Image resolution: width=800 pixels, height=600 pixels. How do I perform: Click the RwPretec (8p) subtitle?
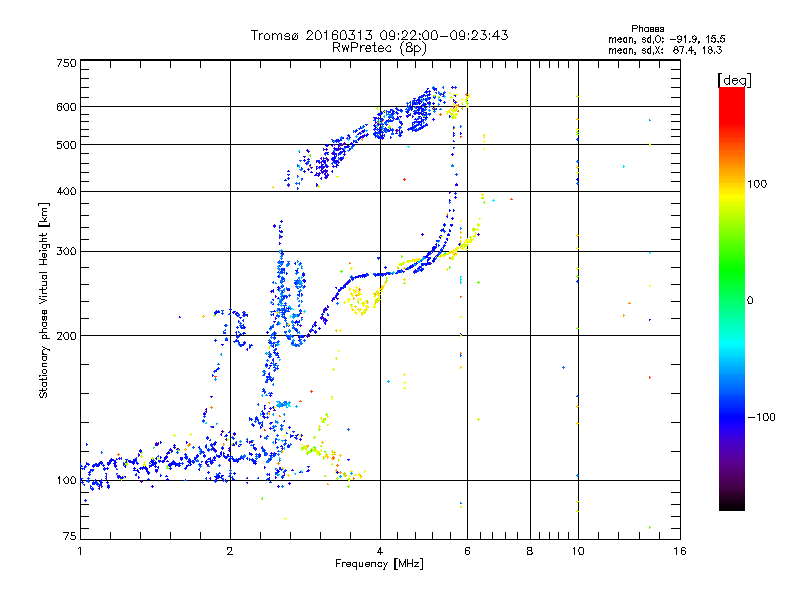pyautogui.click(x=379, y=48)
